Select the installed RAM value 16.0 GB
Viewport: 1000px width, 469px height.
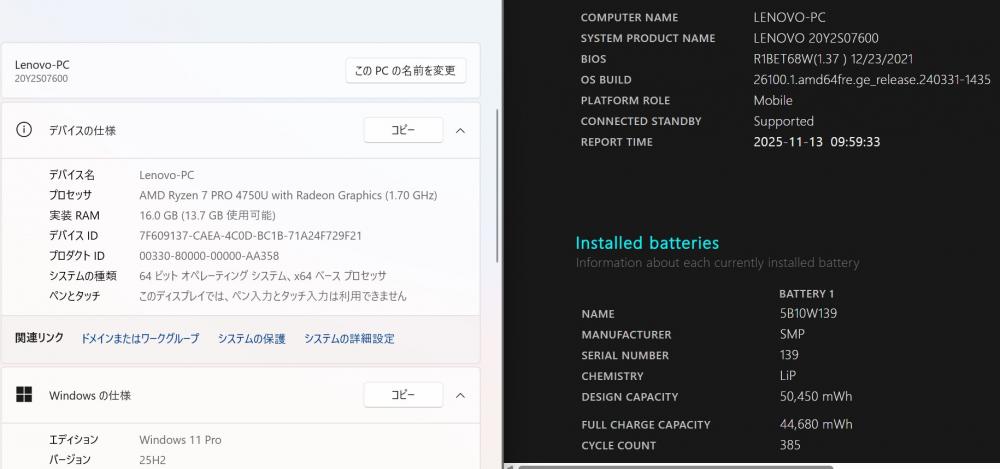(207, 216)
